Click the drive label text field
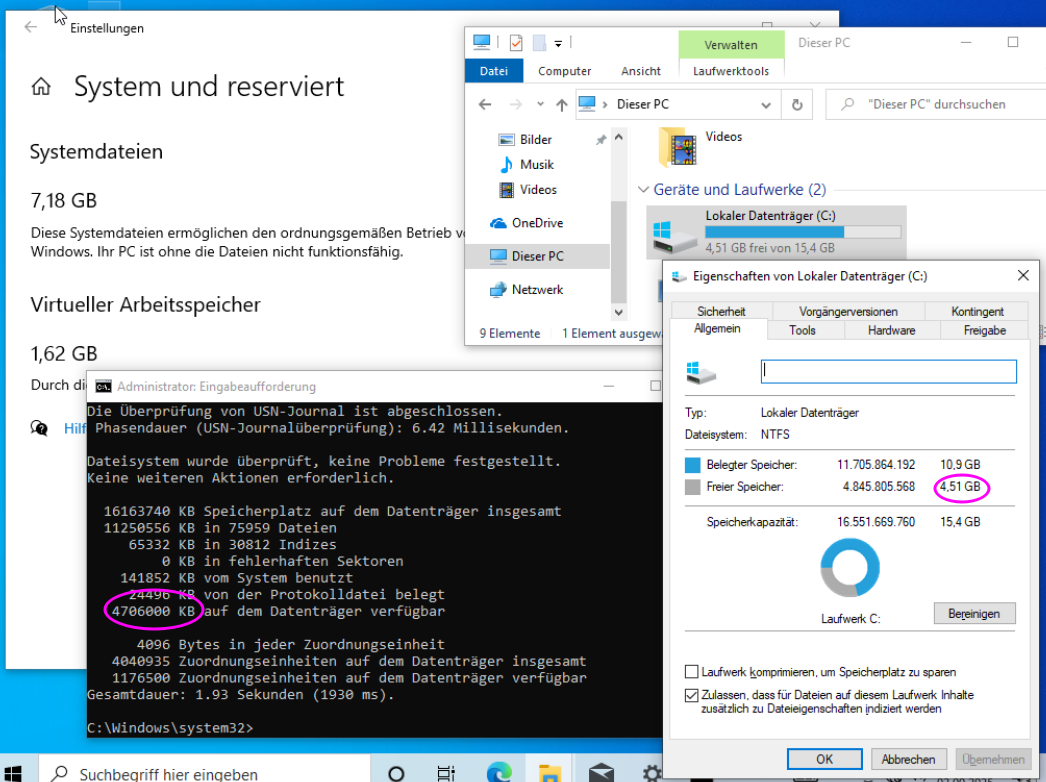 click(888, 371)
